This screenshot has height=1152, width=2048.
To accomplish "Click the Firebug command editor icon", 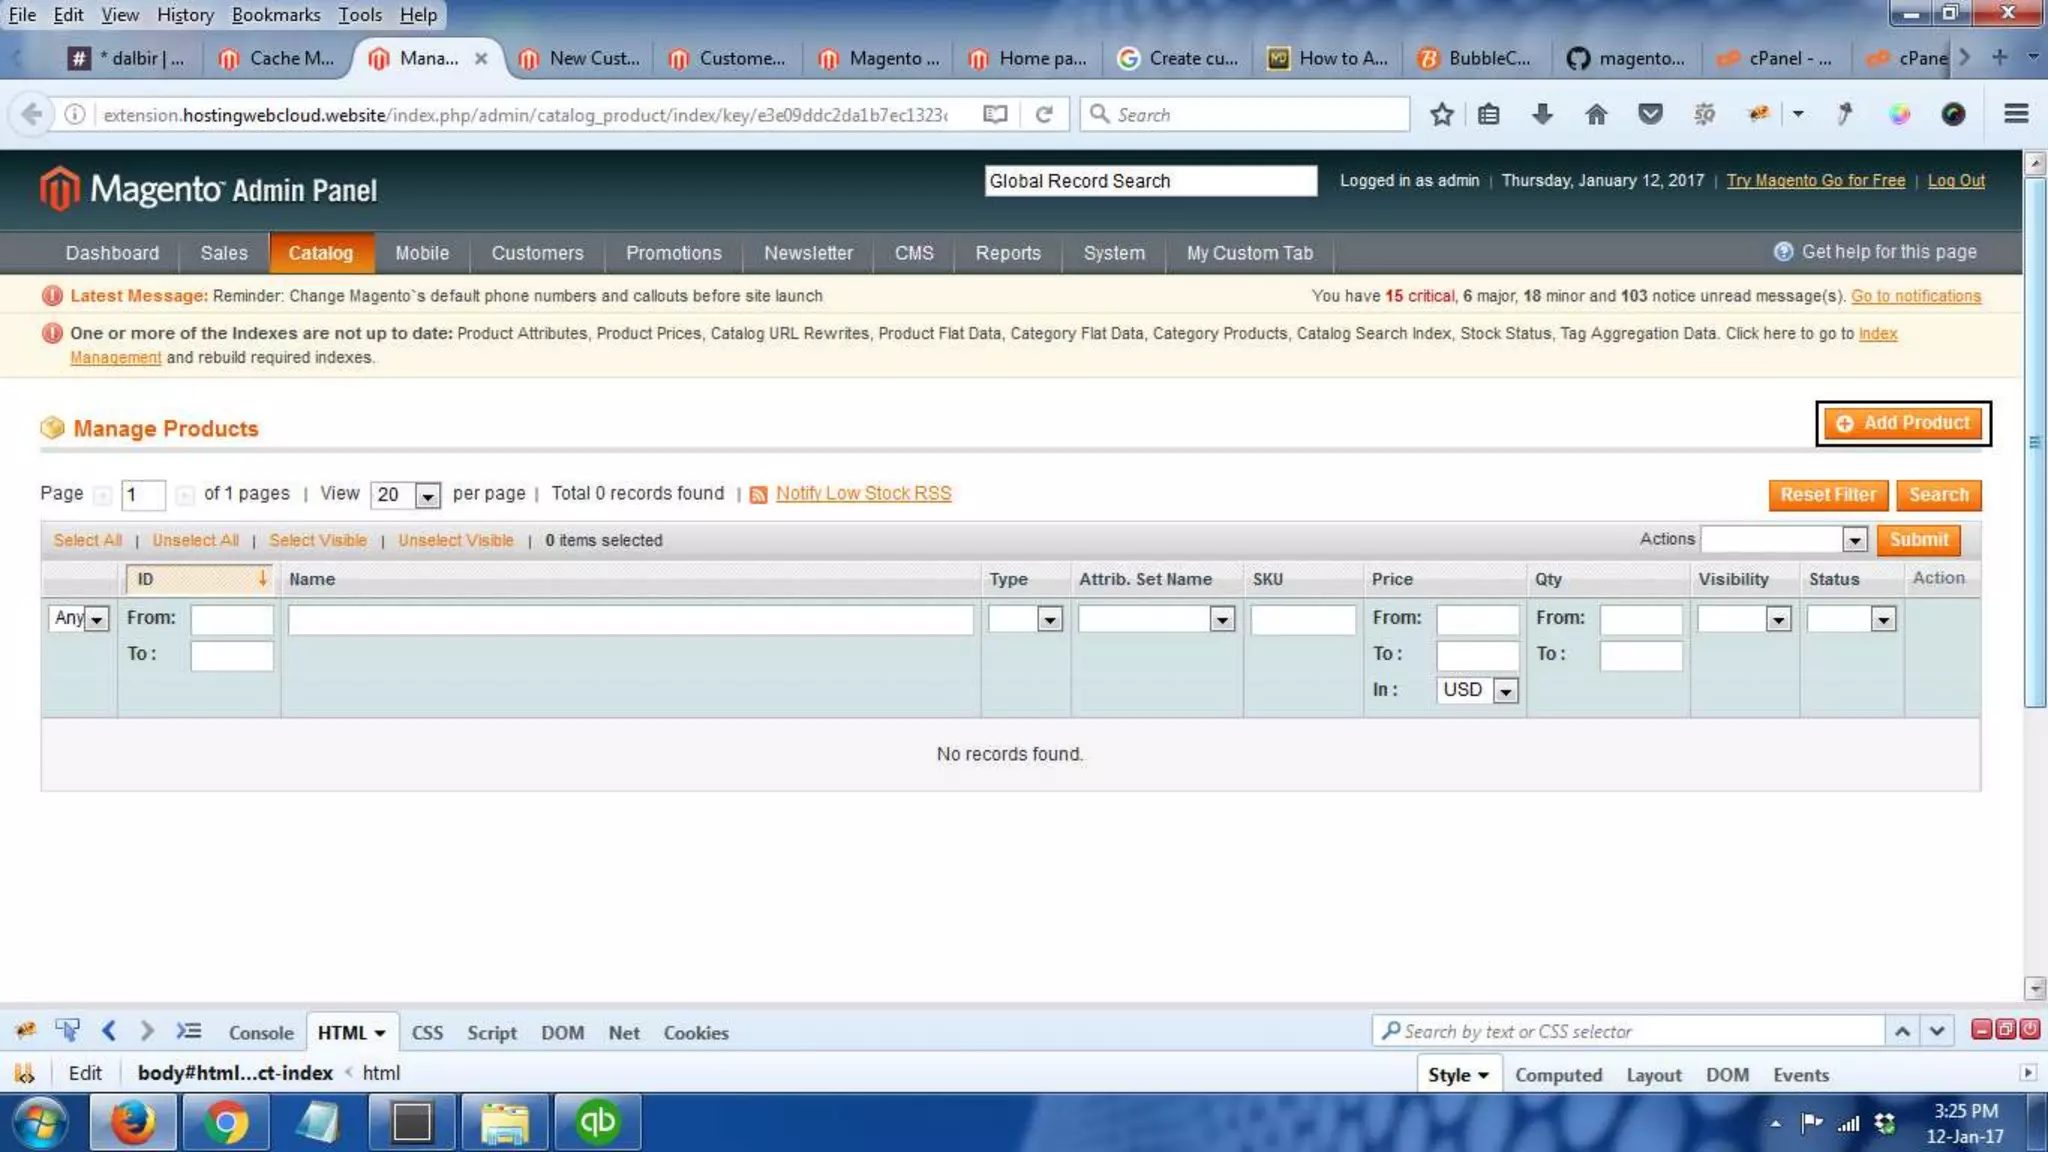I will [188, 1031].
